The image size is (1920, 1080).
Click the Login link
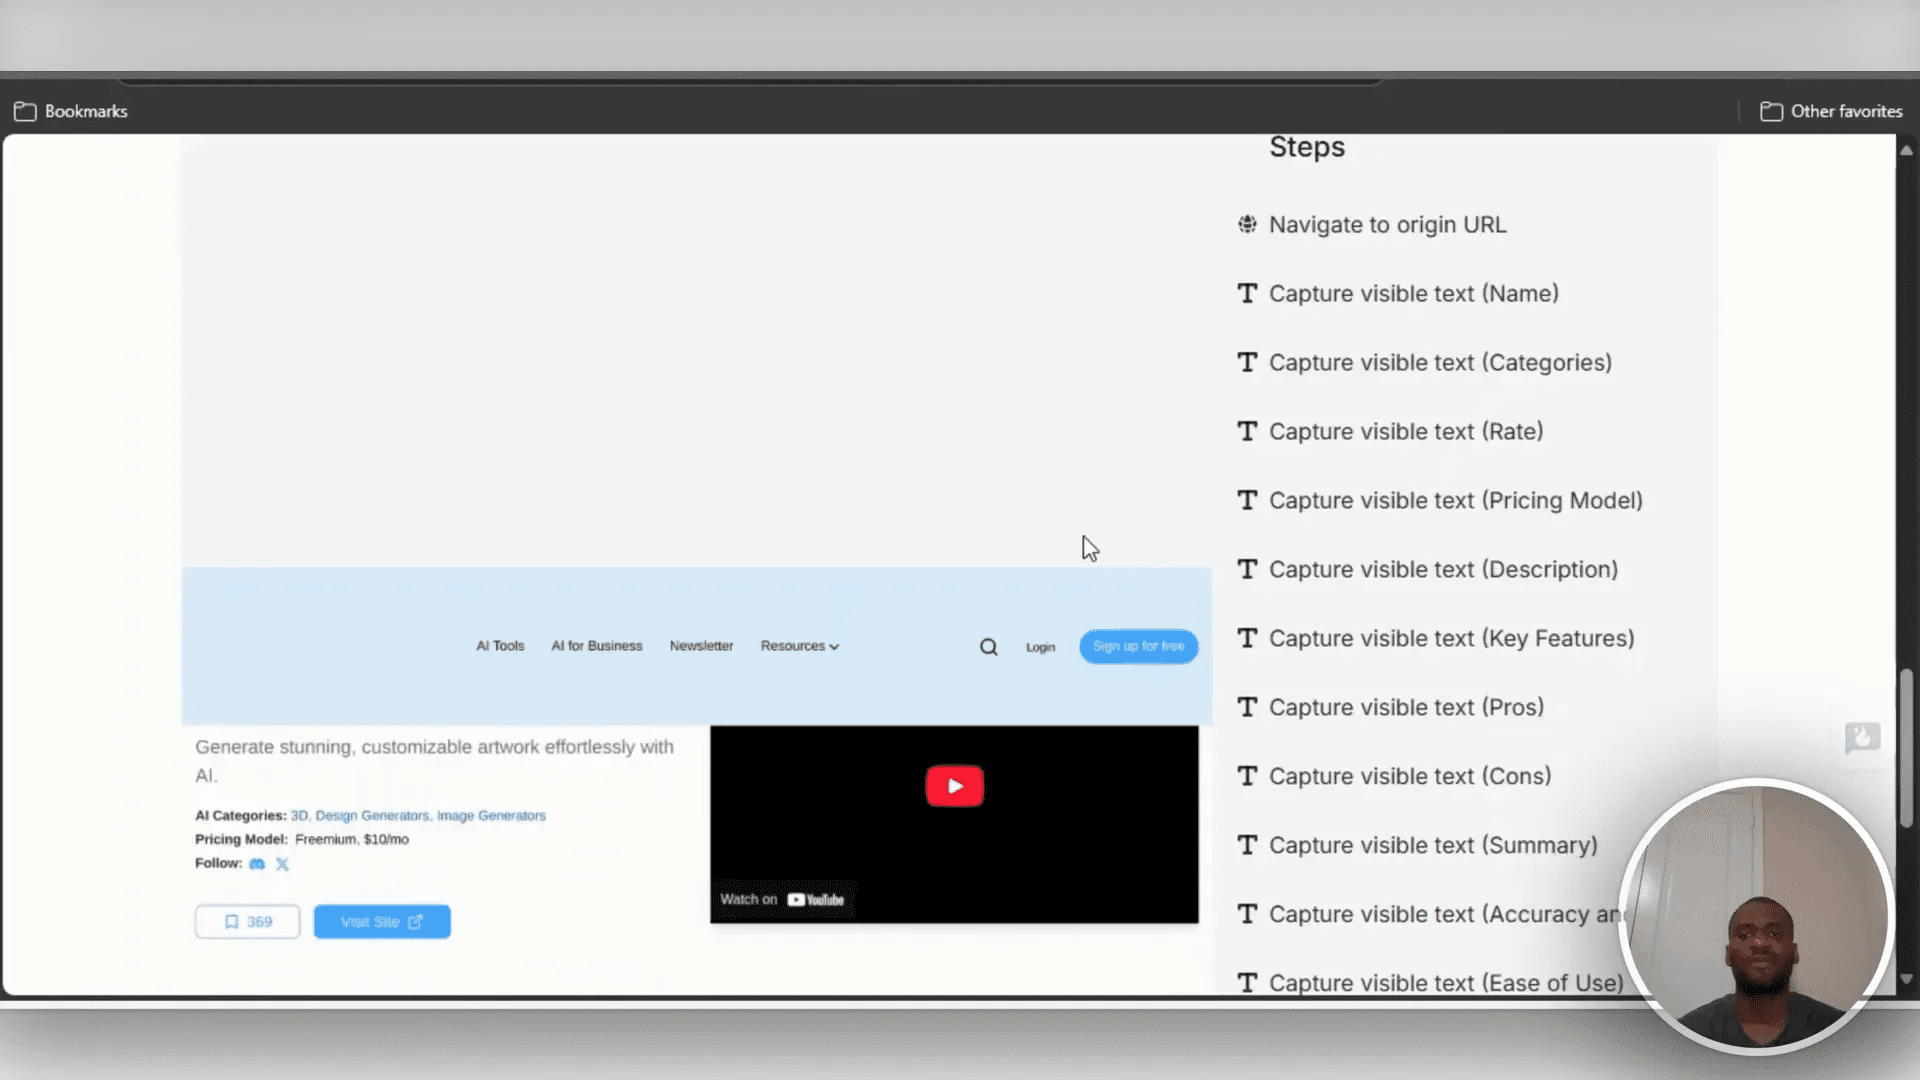click(x=1040, y=647)
